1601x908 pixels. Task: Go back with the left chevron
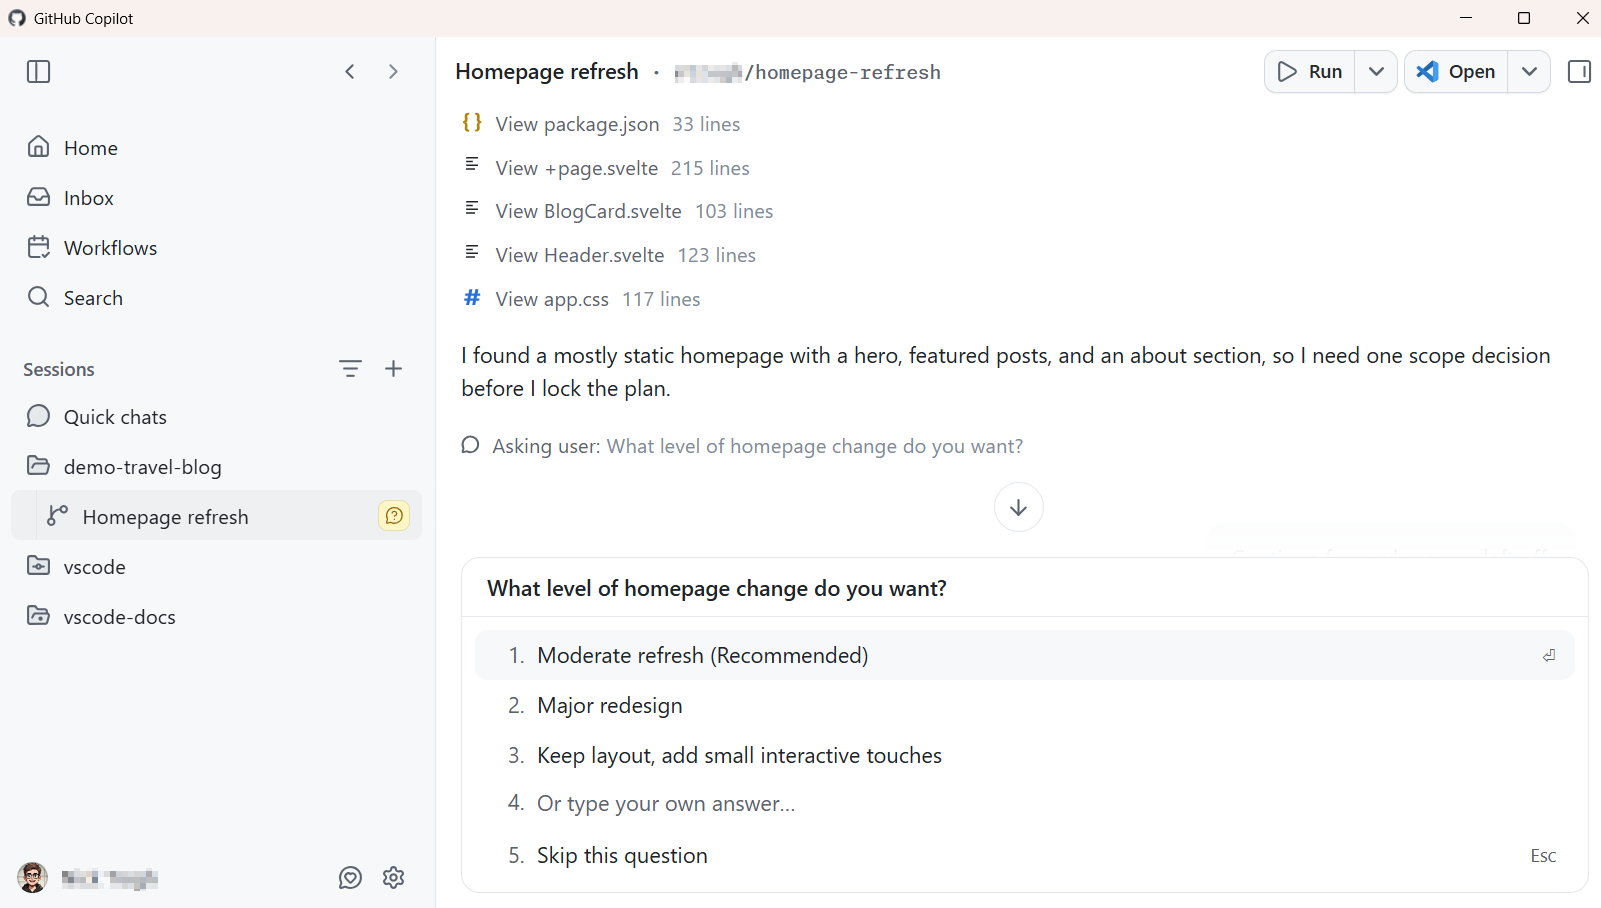tap(350, 71)
